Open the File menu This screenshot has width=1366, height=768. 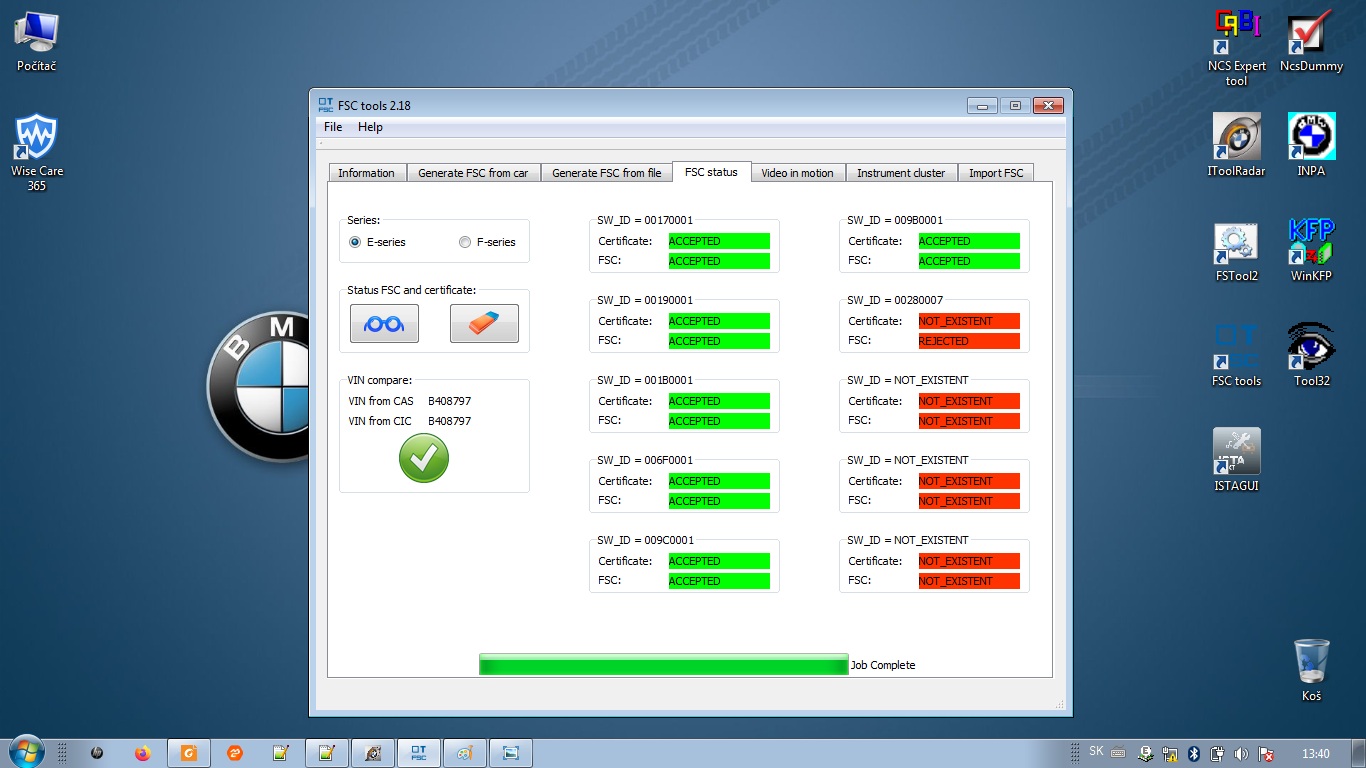pos(333,127)
